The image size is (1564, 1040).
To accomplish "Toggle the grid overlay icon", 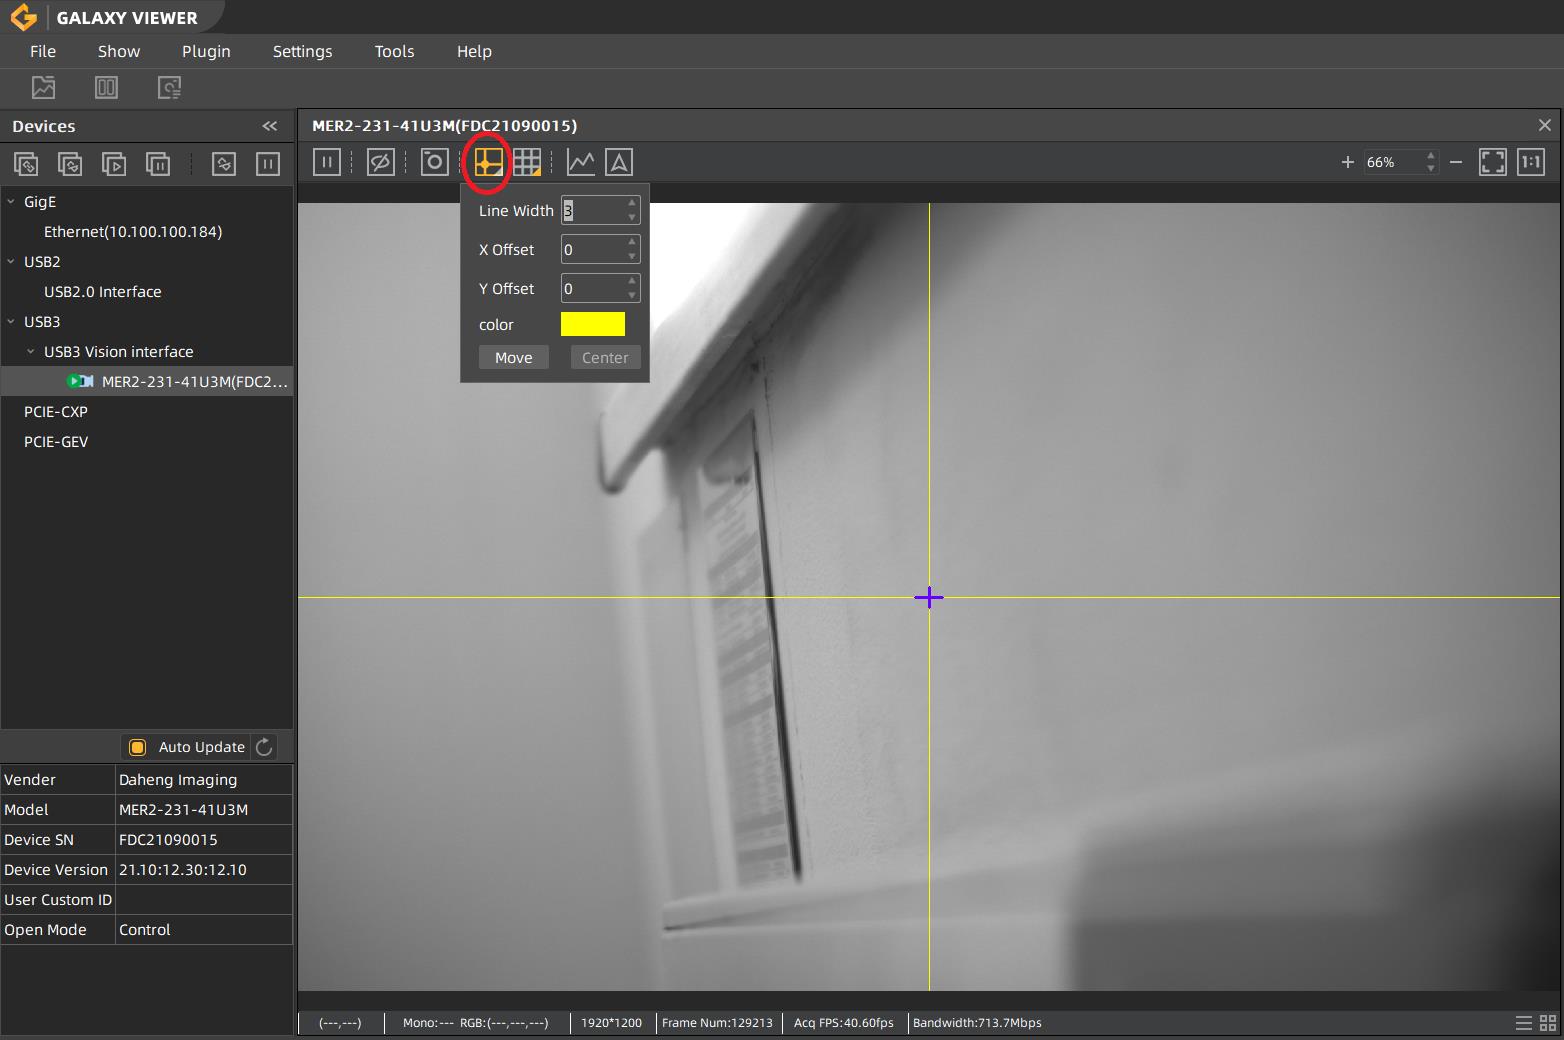I will [x=527, y=162].
